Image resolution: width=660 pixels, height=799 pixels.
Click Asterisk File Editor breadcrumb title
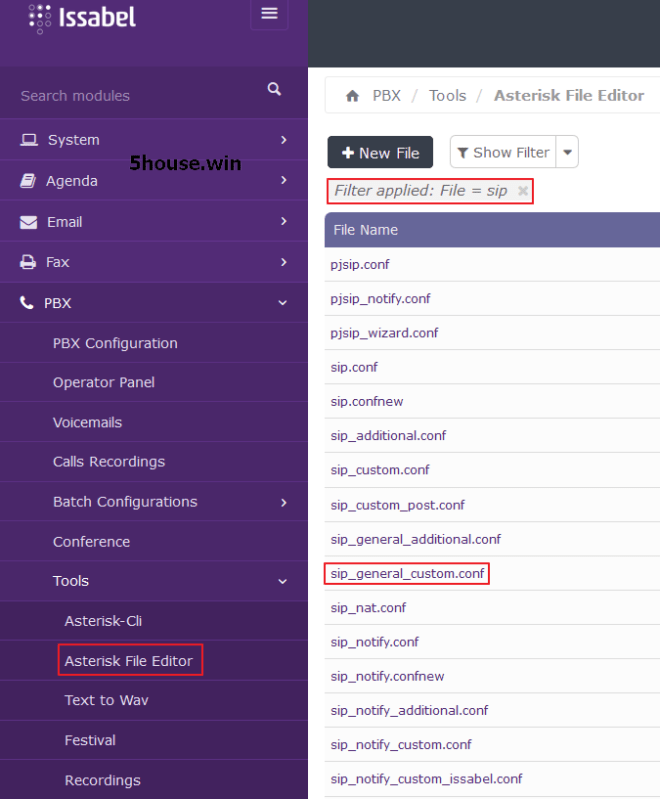click(569, 96)
